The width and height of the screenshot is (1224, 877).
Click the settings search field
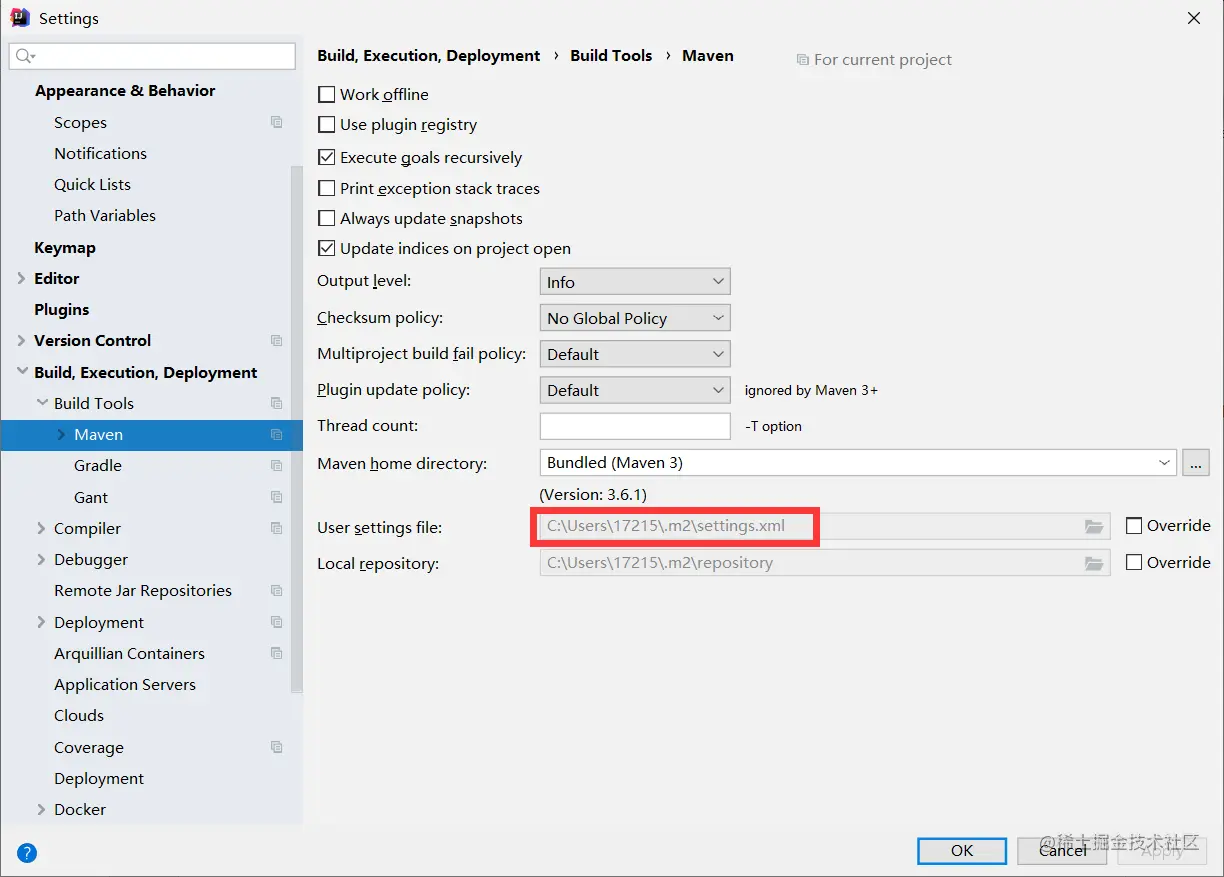point(152,56)
